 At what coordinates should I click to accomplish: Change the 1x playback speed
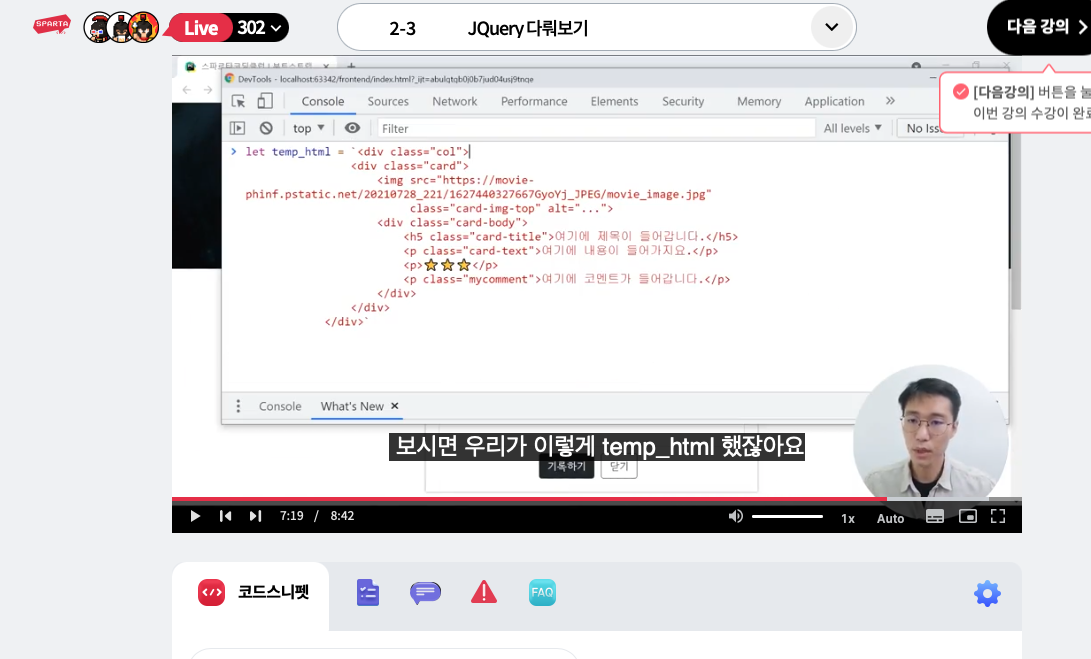(847, 518)
